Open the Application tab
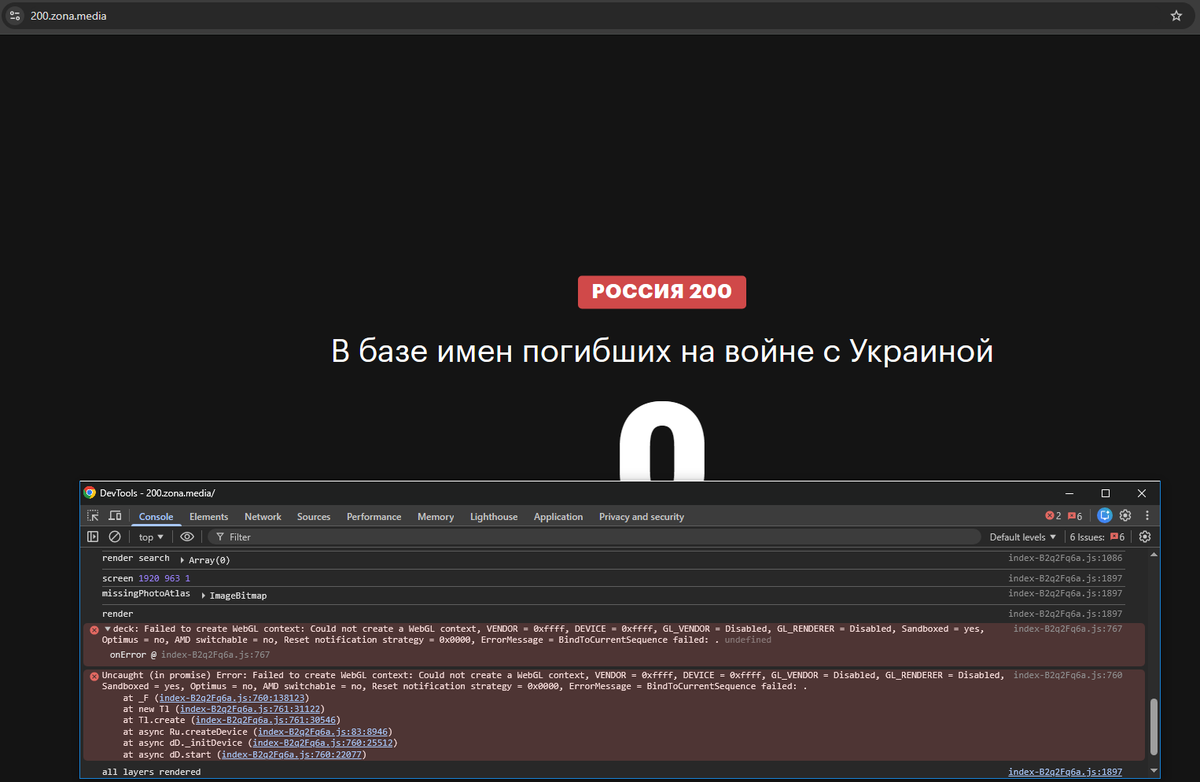The image size is (1200, 782). tap(558, 517)
